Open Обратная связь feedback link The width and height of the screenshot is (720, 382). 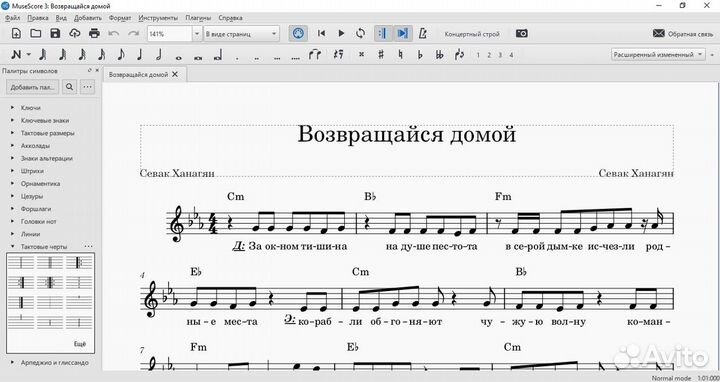pos(683,34)
